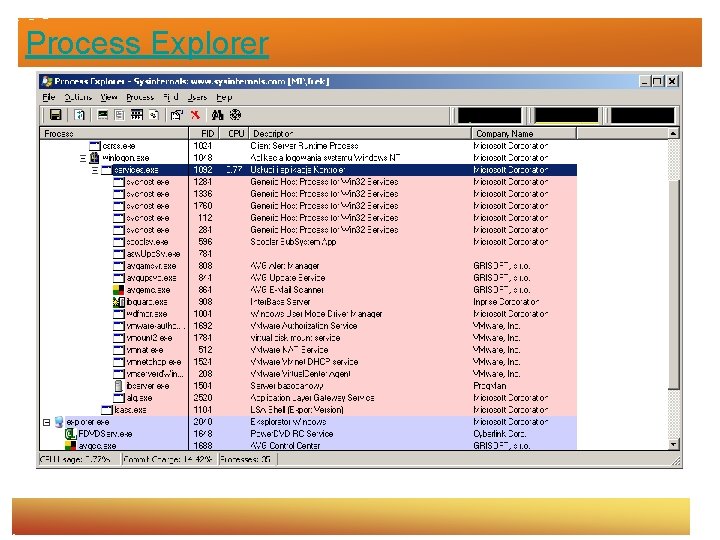This screenshot has width=720, height=540.
Task: Click the rightmost memory graph in toolbar
Action: point(642,115)
